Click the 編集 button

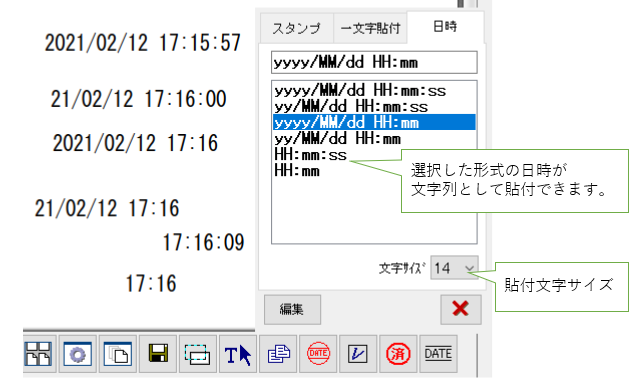(x=292, y=309)
